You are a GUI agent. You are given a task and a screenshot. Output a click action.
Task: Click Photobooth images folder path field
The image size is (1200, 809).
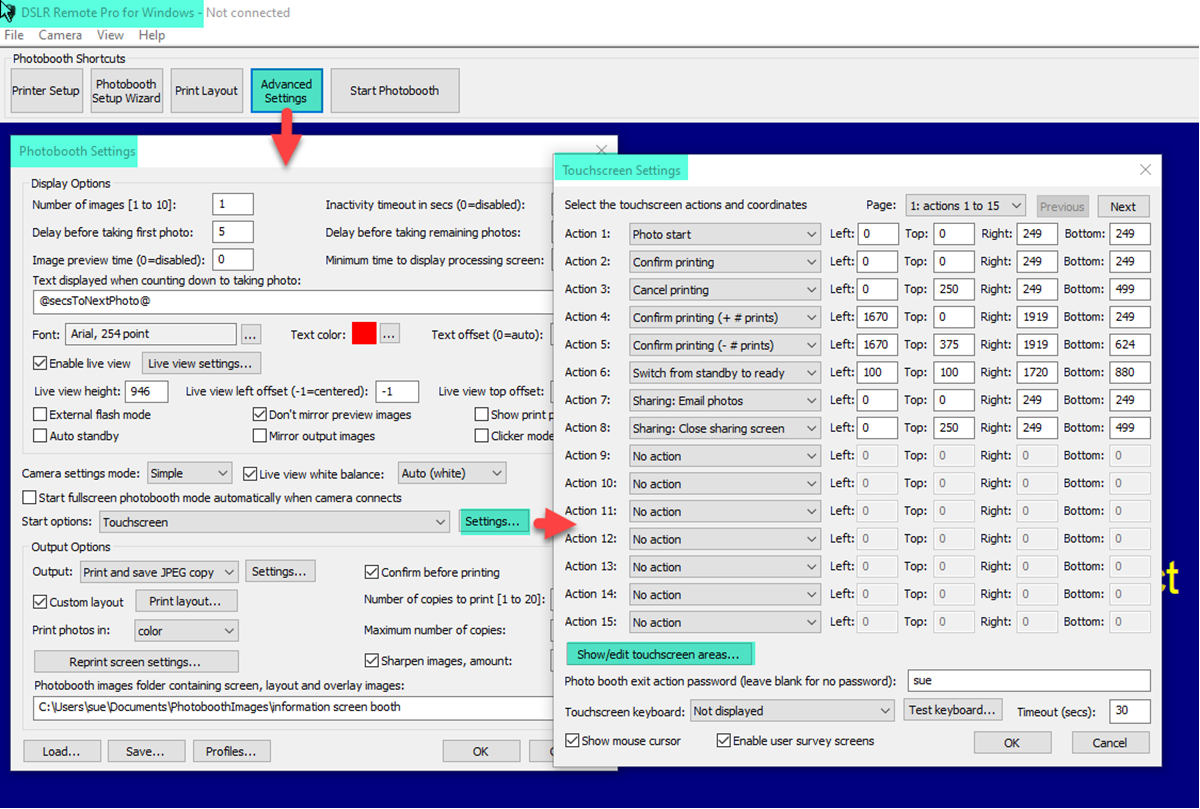coord(292,707)
